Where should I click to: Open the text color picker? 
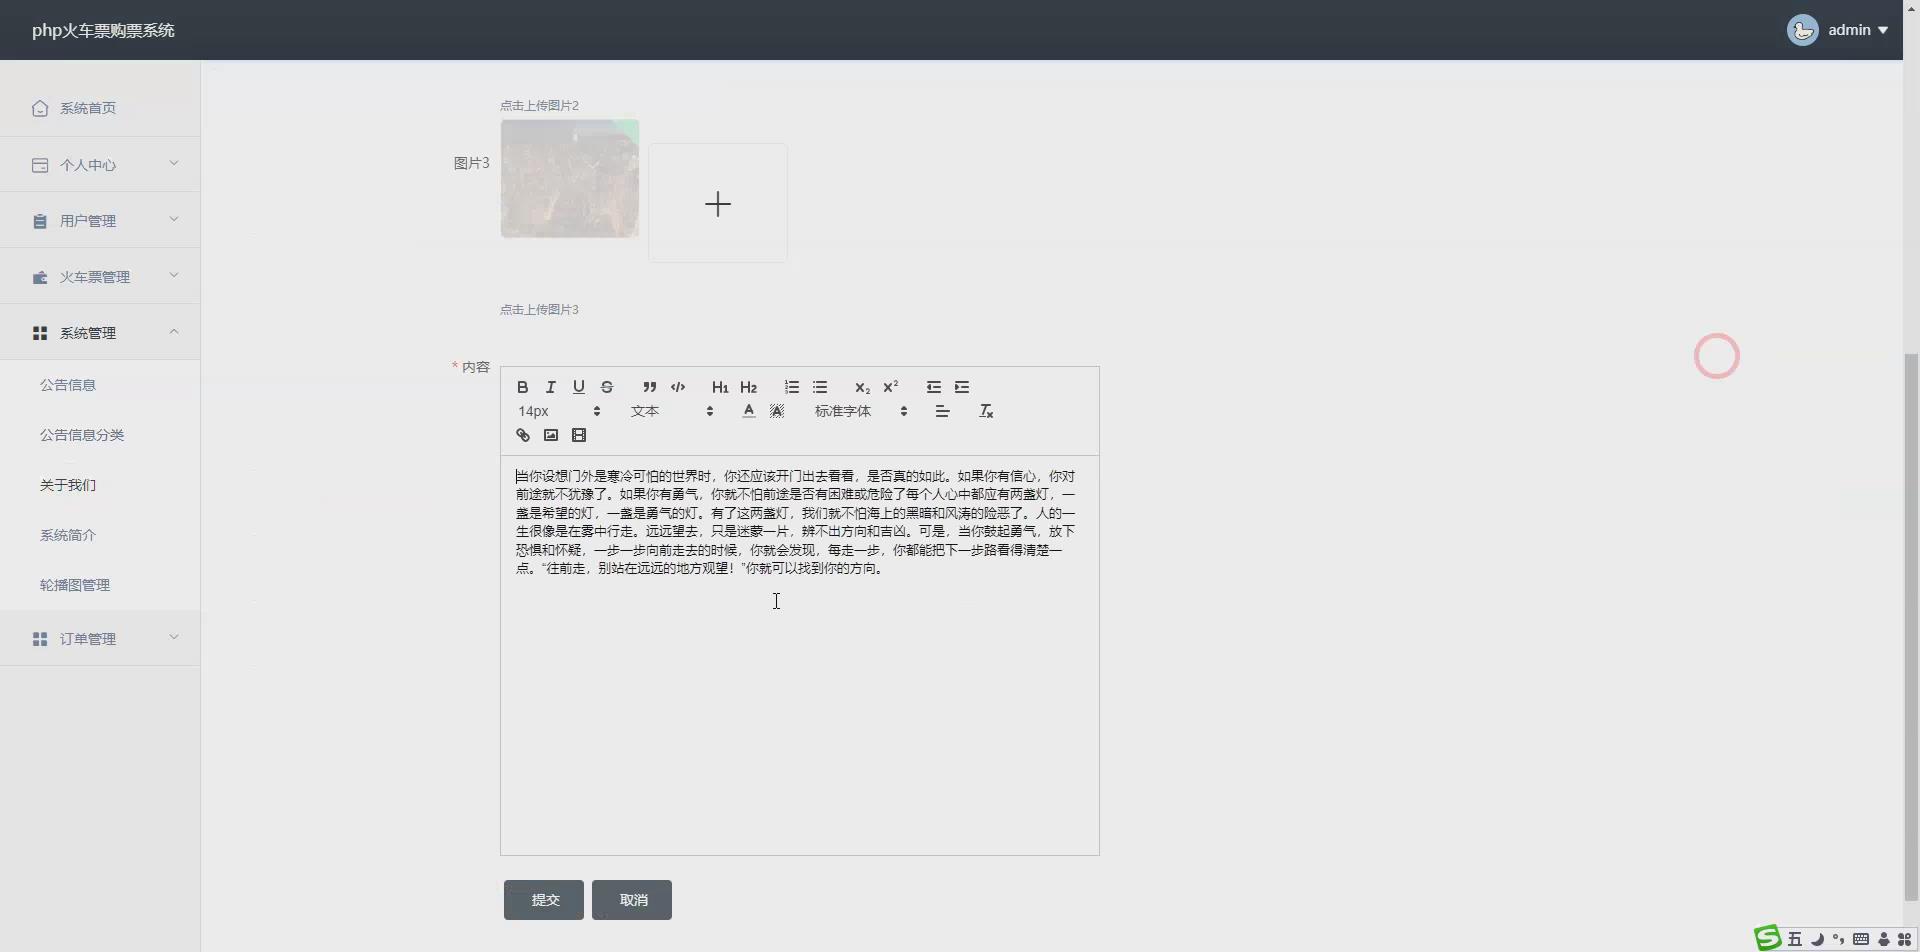[x=747, y=410]
